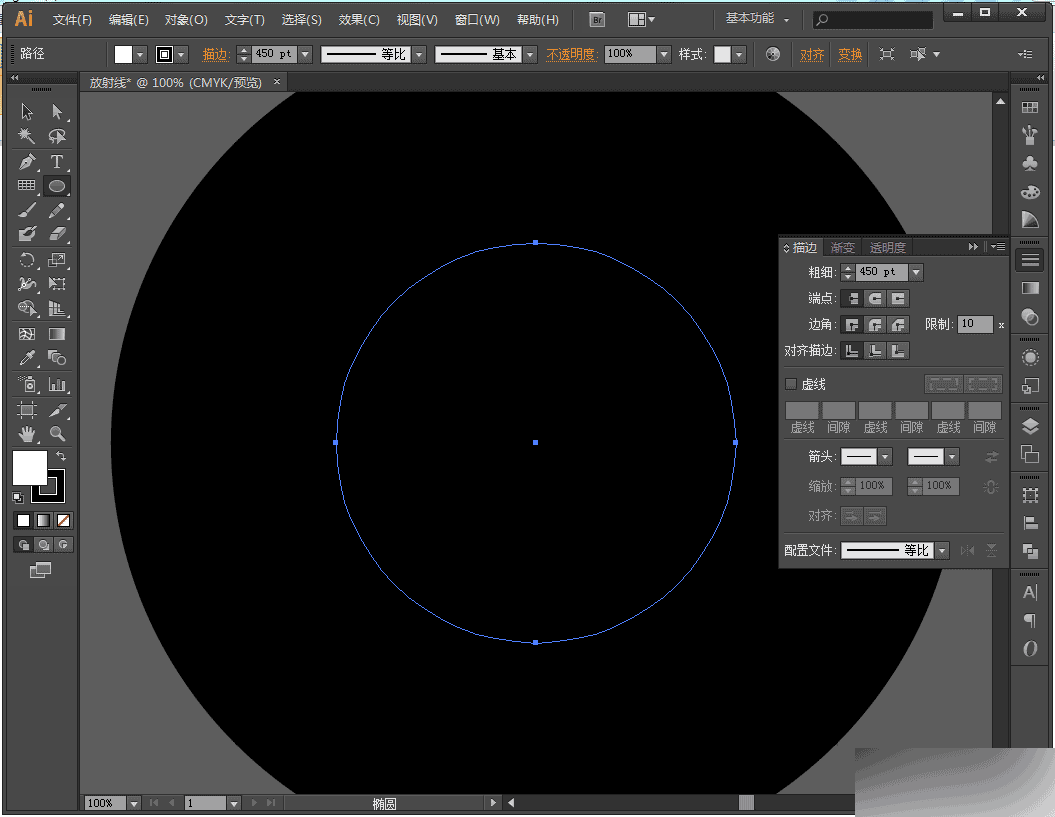Open brush definition 基本 dropdown
This screenshot has width=1055, height=817.
[531, 55]
